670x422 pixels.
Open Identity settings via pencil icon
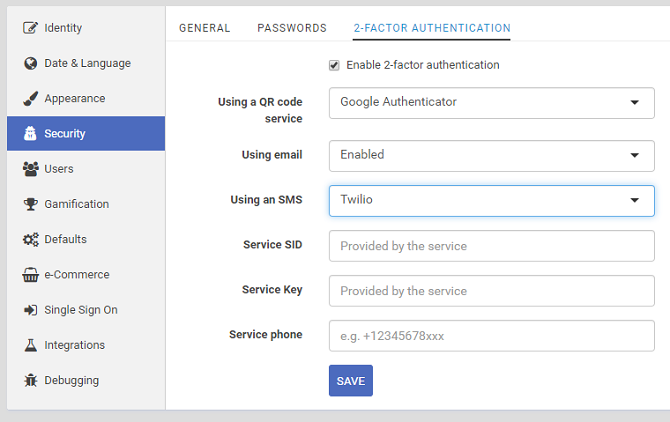[x=30, y=28]
